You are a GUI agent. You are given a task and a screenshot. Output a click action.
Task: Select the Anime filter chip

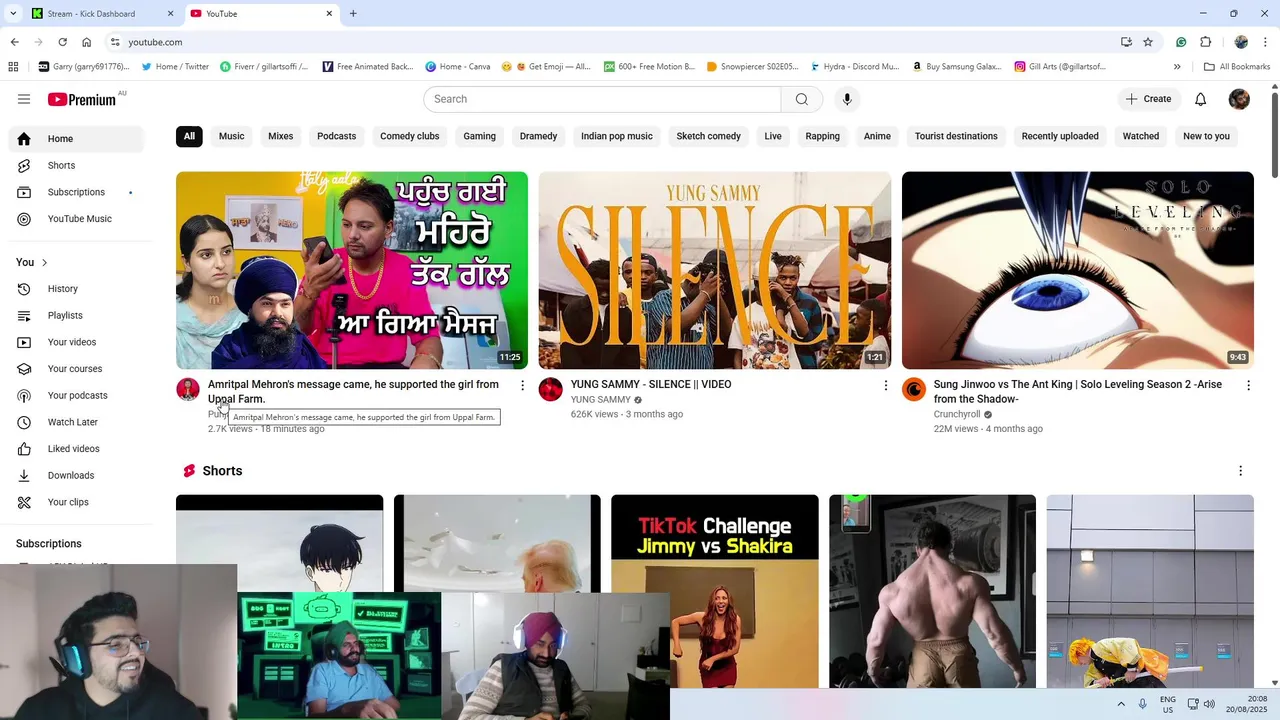click(877, 136)
